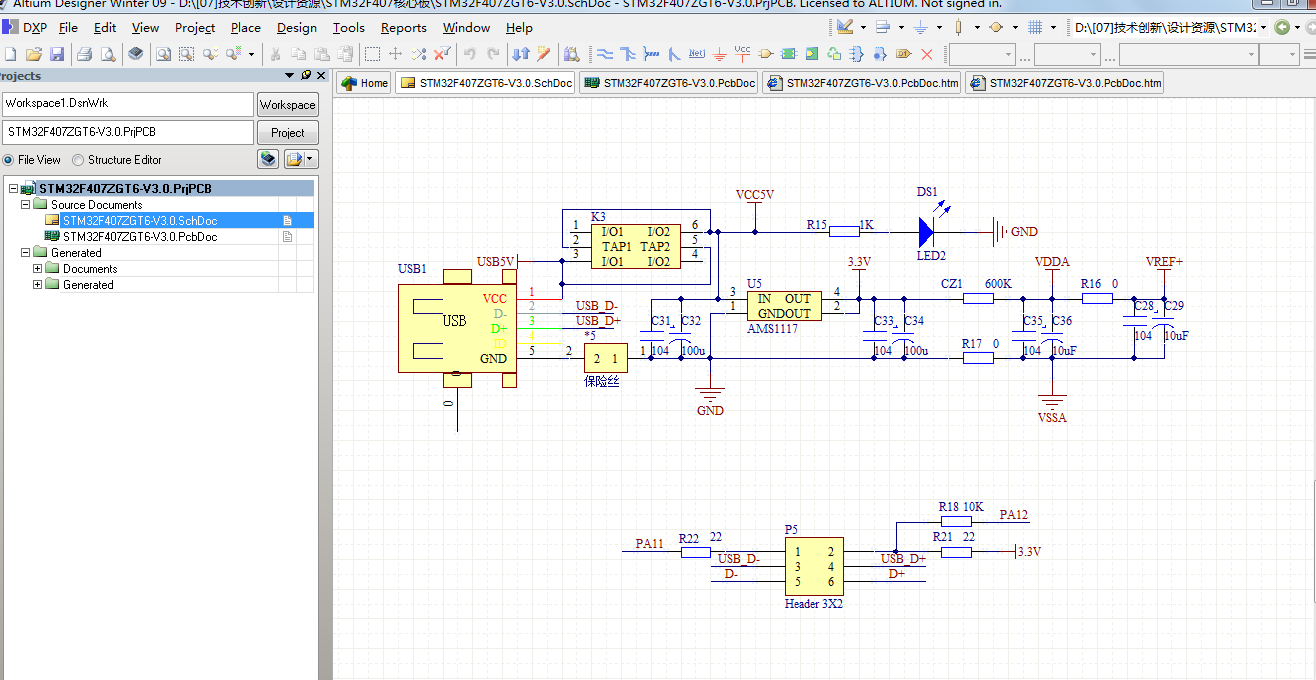Image resolution: width=1316 pixels, height=680 pixels.
Task: Select STM32F407ZGT6-V3.0.PcbDoc in the project tree
Action: [140, 237]
